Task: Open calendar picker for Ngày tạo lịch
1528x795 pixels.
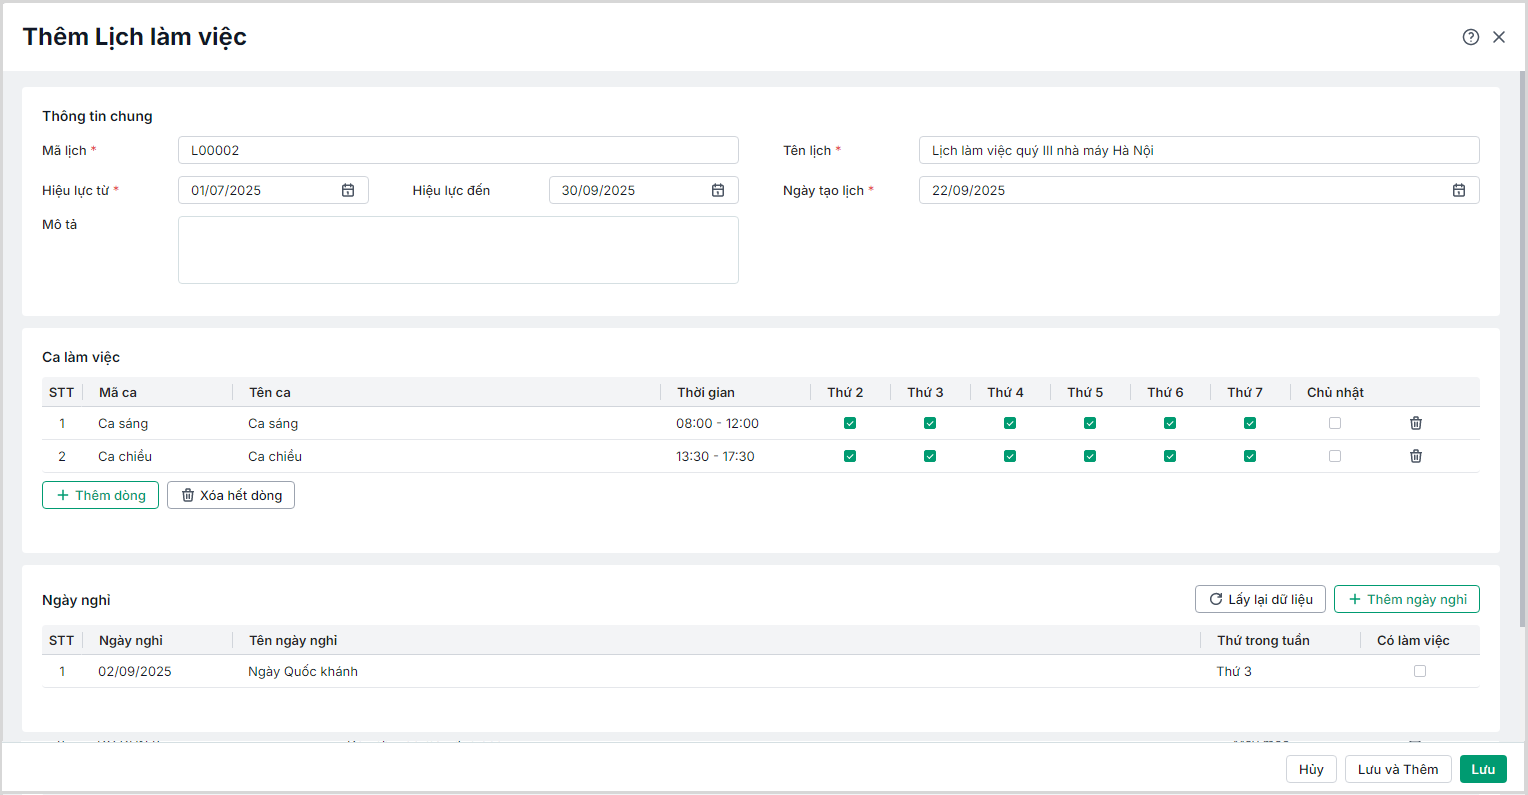Action: pyautogui.click(x=1459, y=190)
